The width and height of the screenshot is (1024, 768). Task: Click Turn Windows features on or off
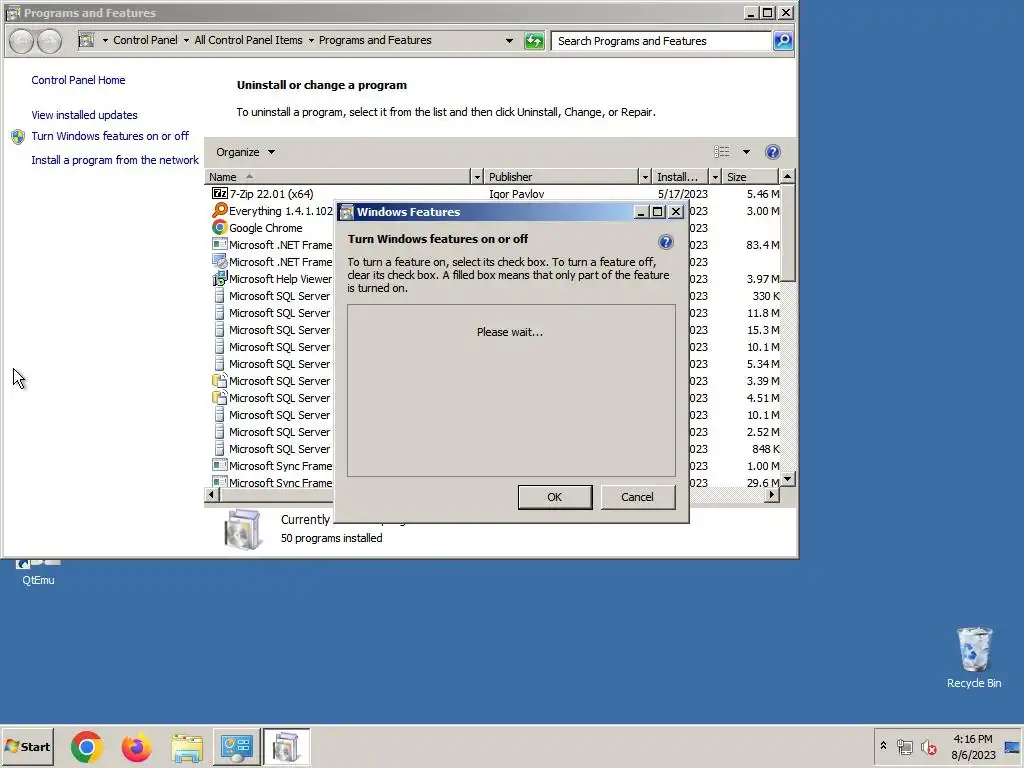pyautogui.click(x=110, y=136)
